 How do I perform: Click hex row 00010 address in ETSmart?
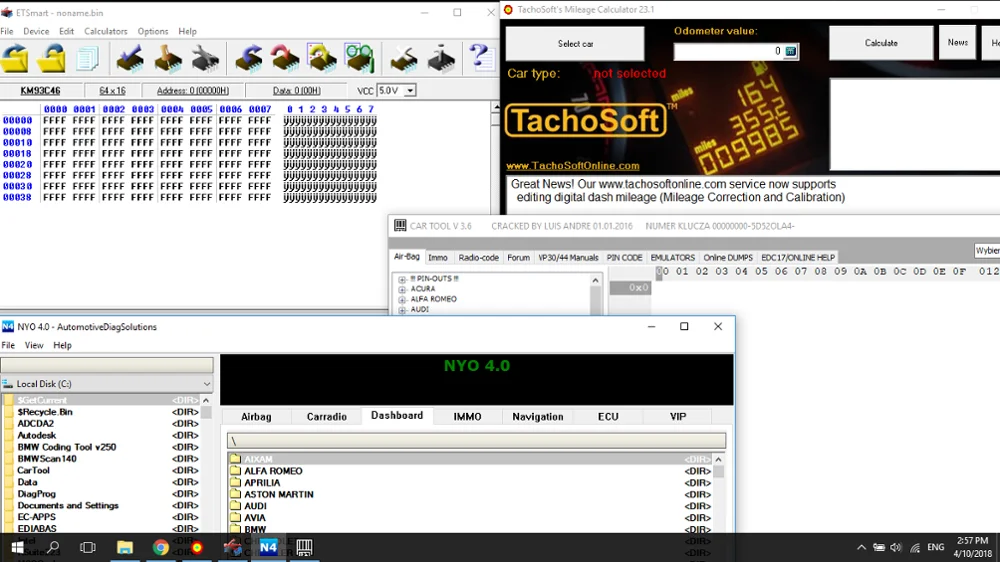(17, 142)
